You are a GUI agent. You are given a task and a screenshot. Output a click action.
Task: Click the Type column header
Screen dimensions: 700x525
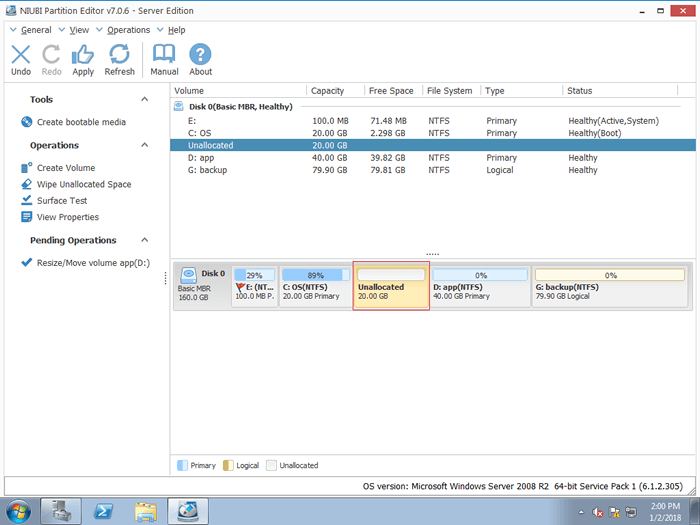pyautogui.click(x=522, y=90)
